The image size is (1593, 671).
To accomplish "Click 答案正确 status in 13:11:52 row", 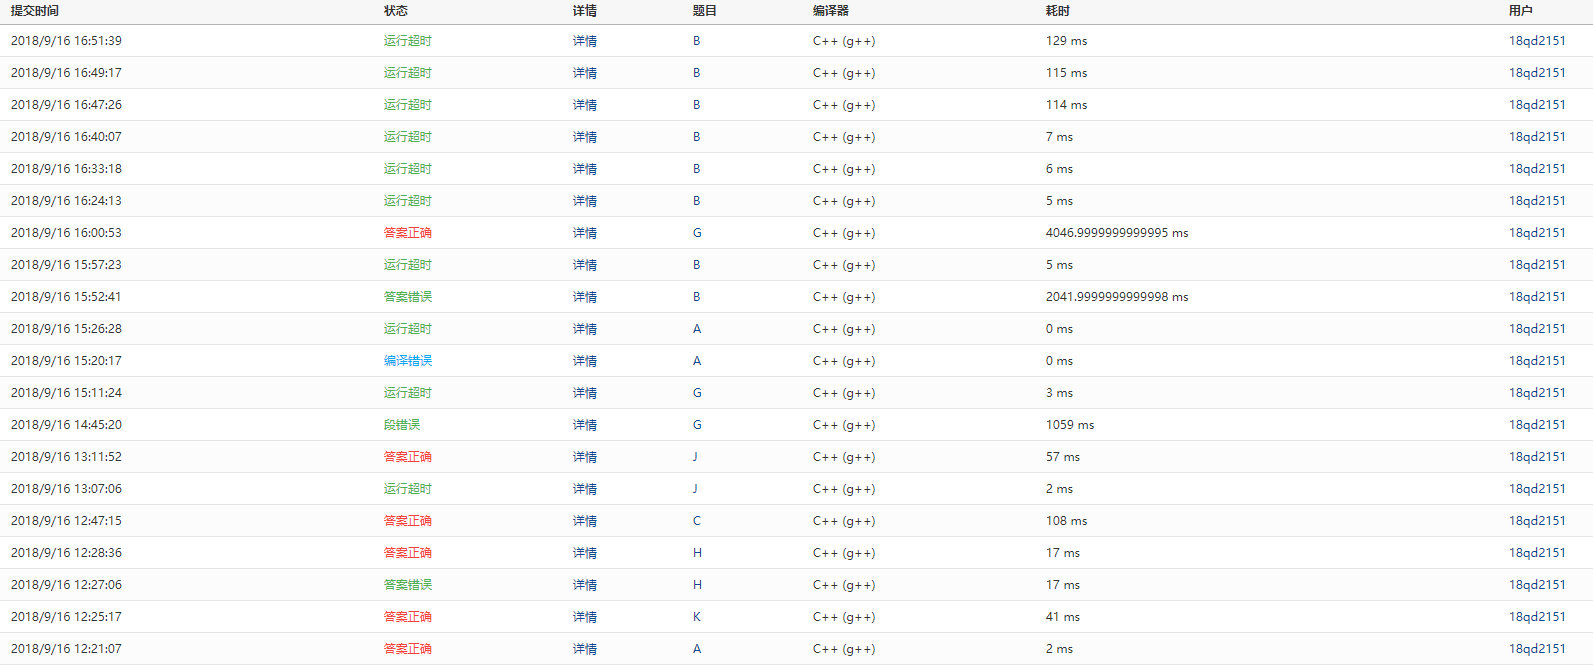I will [407, 457].
